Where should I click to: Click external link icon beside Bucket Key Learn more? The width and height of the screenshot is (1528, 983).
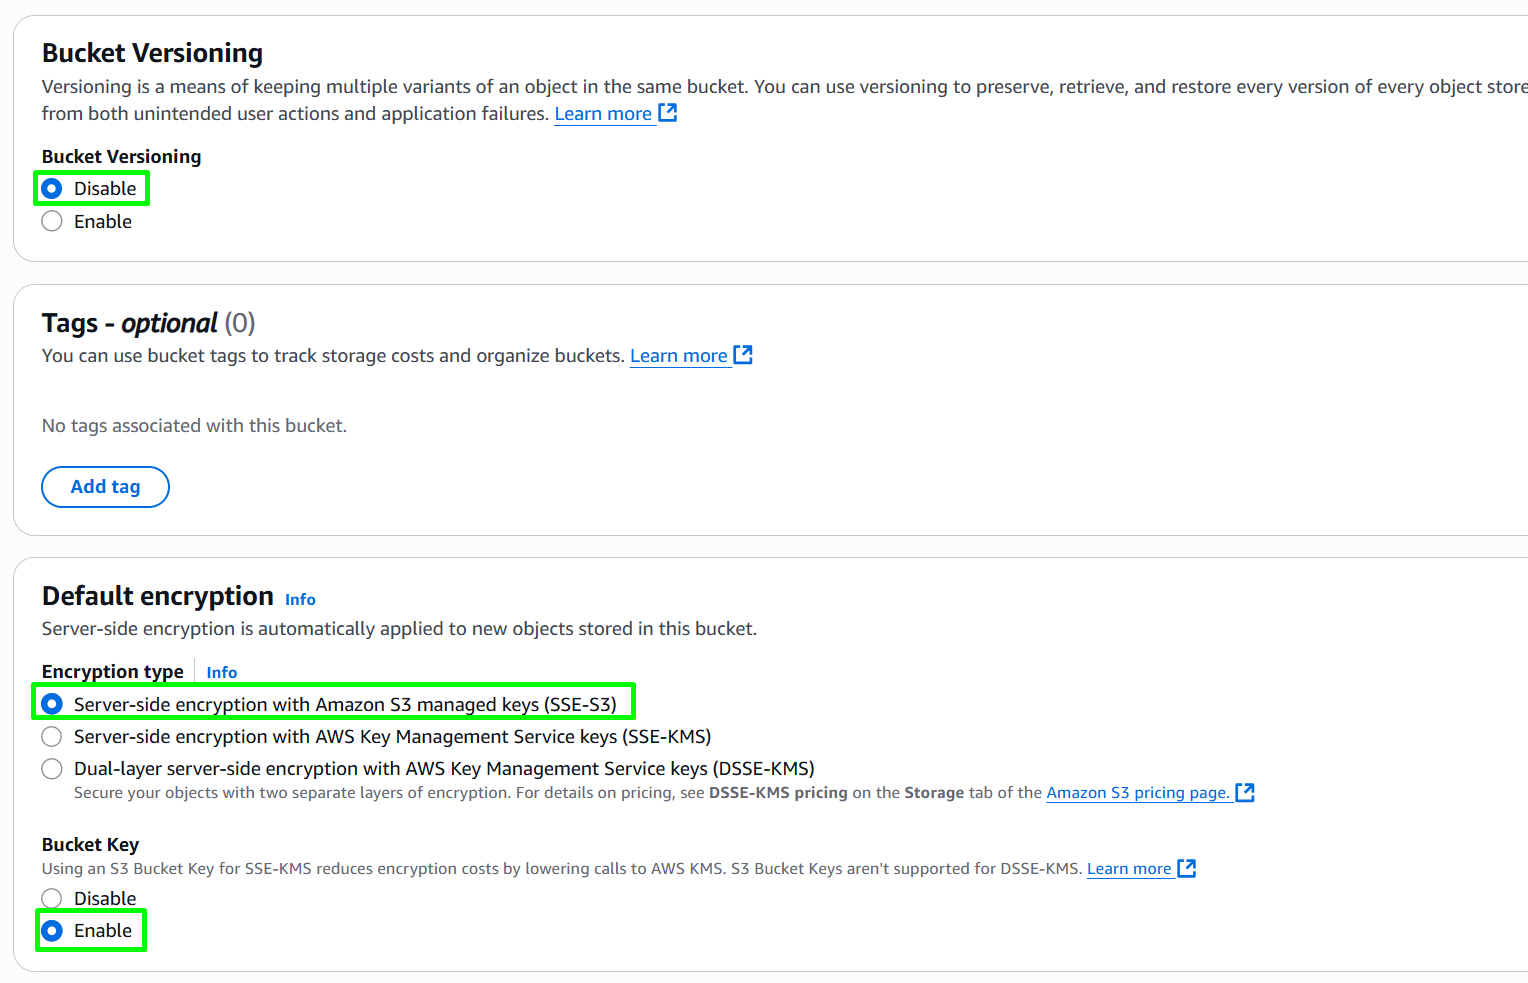[1187, 868]
